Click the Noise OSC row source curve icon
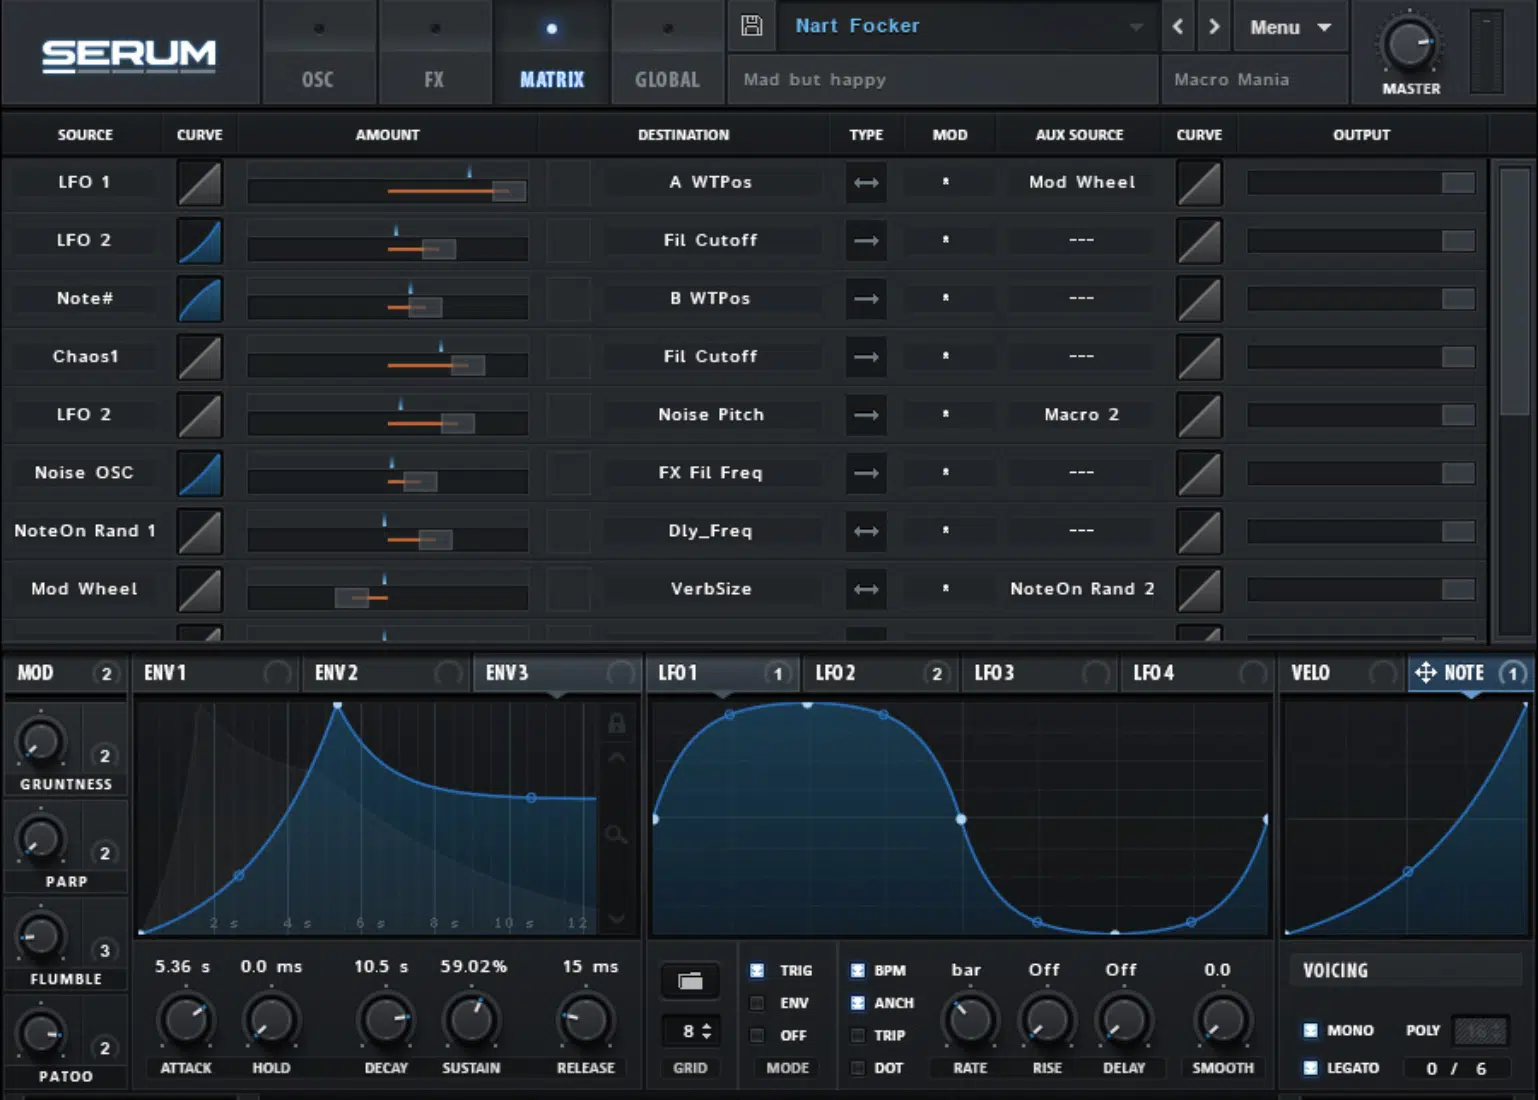 click(200, 473)
